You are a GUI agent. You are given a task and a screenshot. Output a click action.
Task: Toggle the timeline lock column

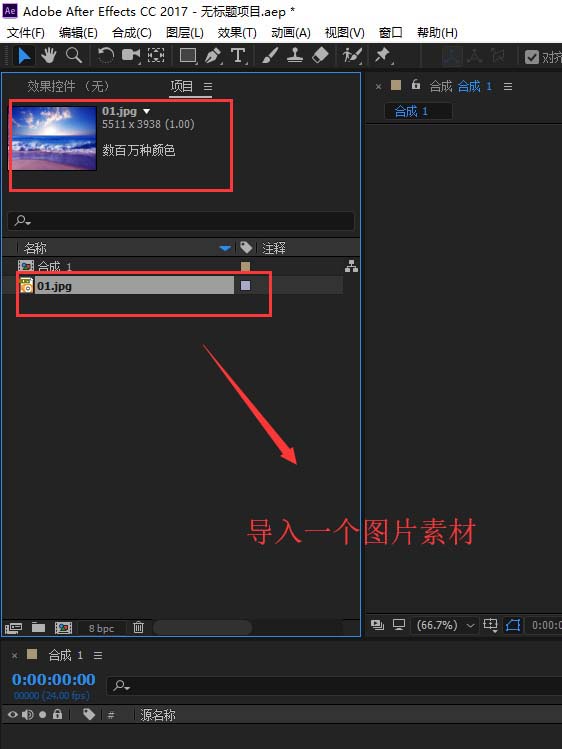tap(57, 714)
